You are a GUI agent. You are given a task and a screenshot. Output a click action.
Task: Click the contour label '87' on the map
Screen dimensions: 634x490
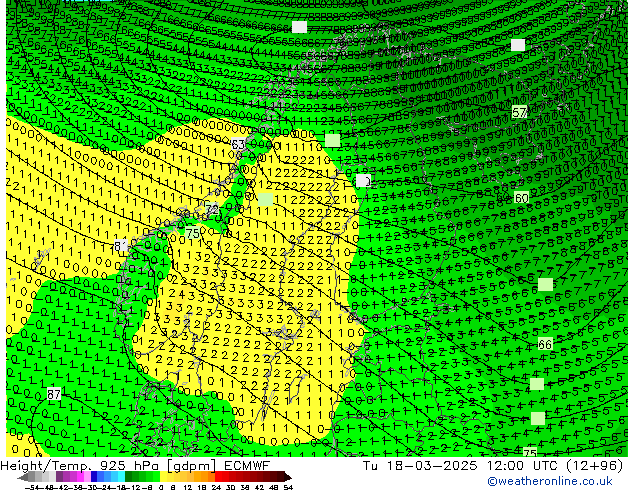[x=54, y=394]
